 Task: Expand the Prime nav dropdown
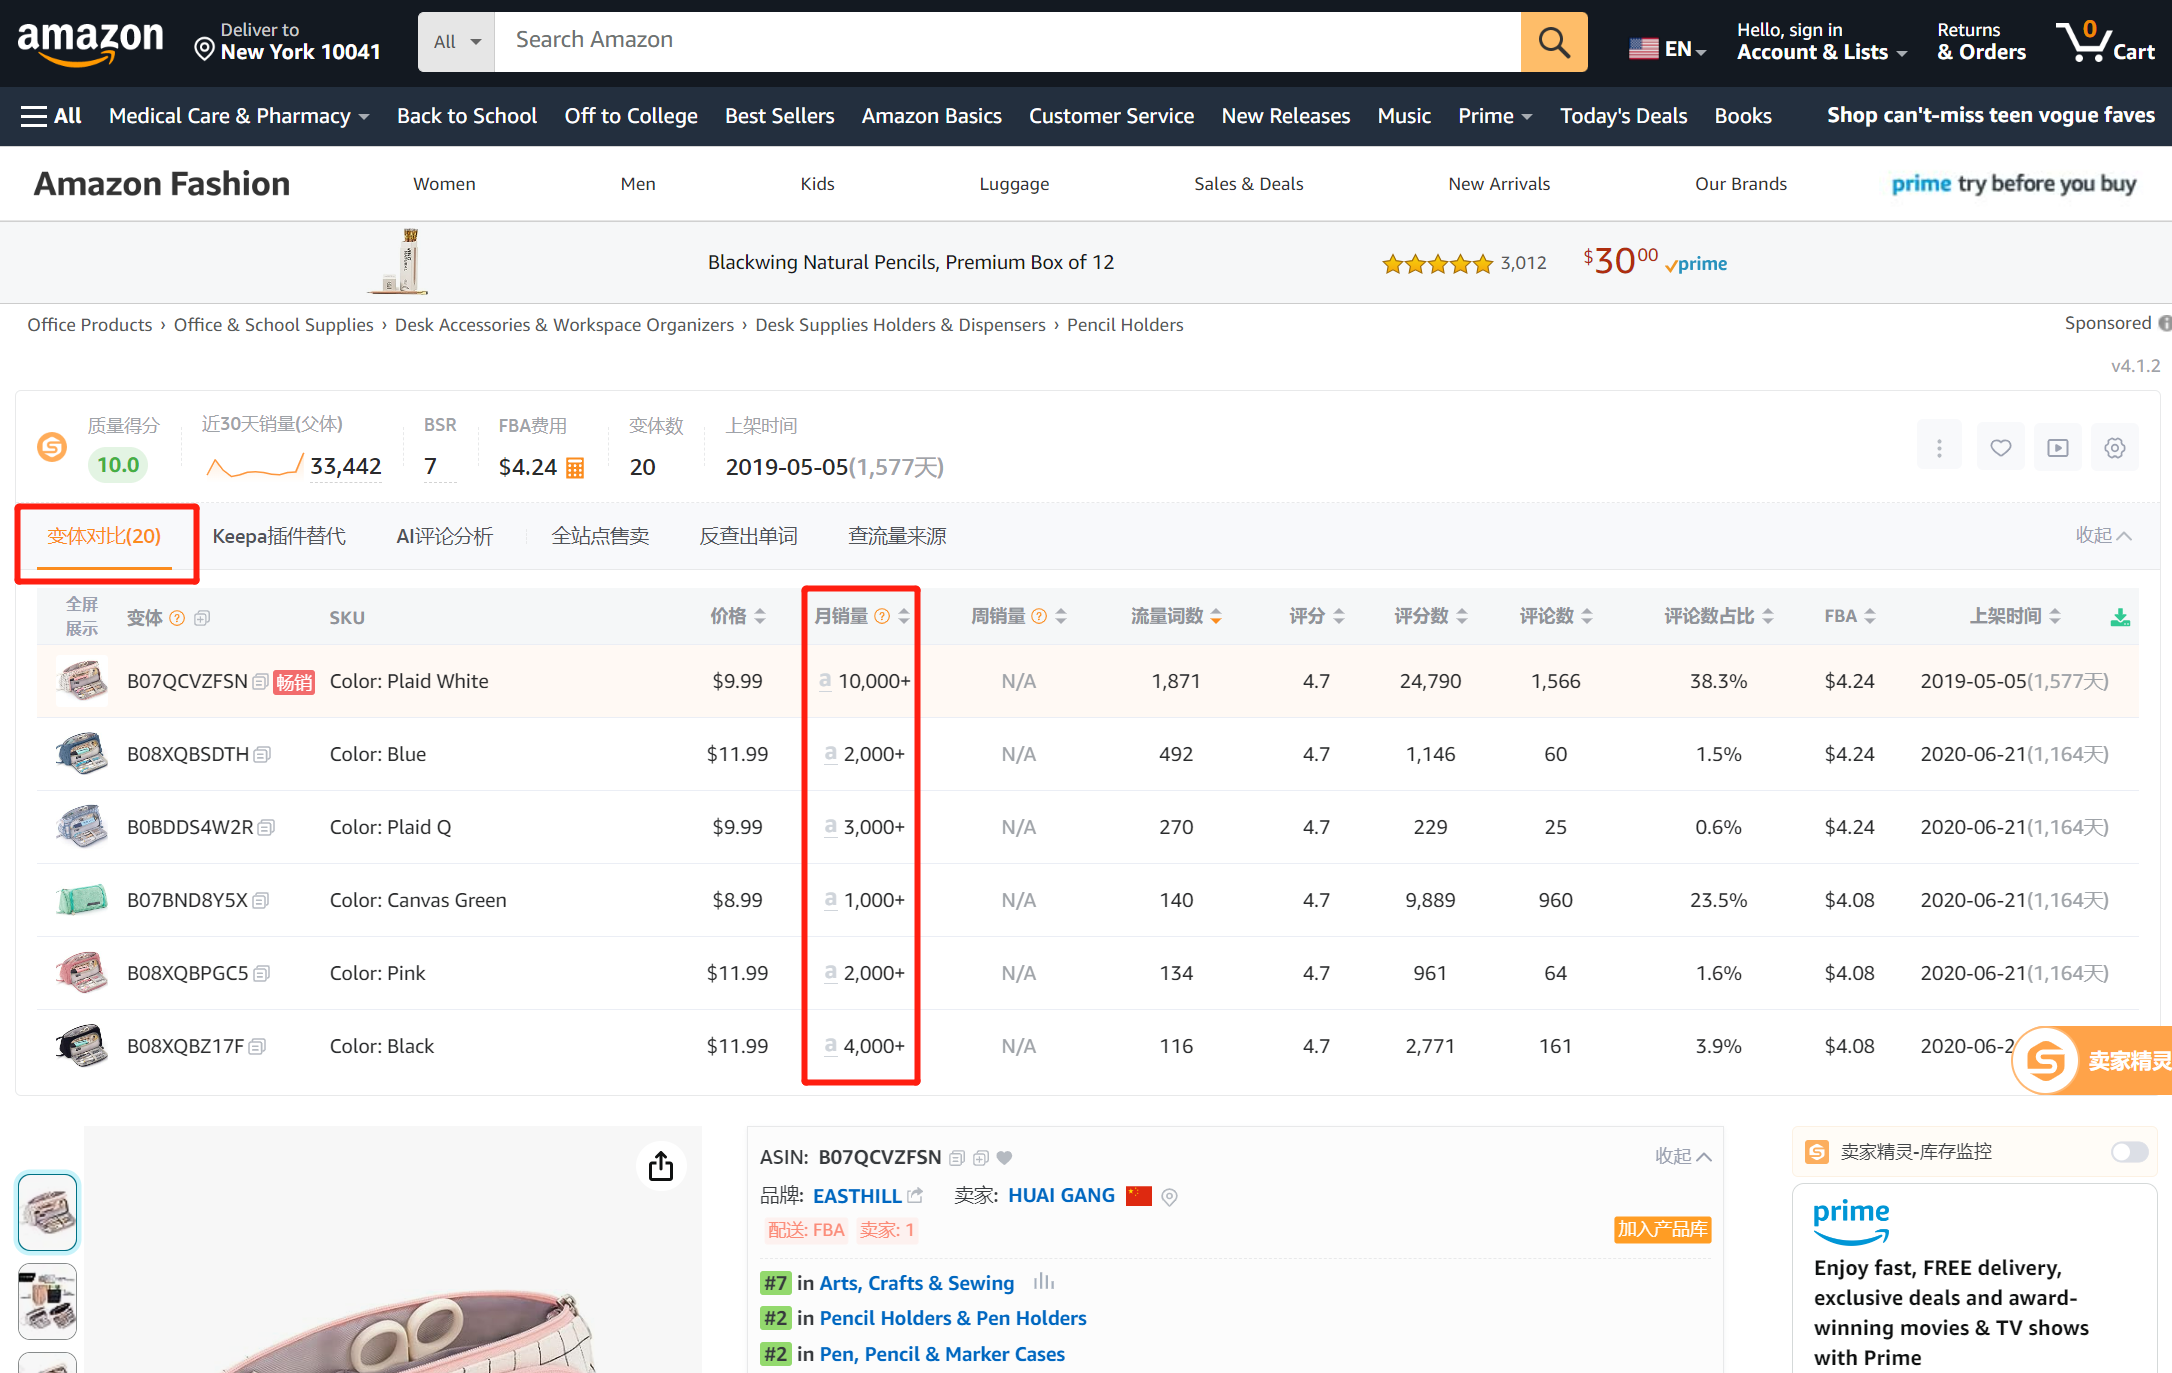pos(1495,116)
